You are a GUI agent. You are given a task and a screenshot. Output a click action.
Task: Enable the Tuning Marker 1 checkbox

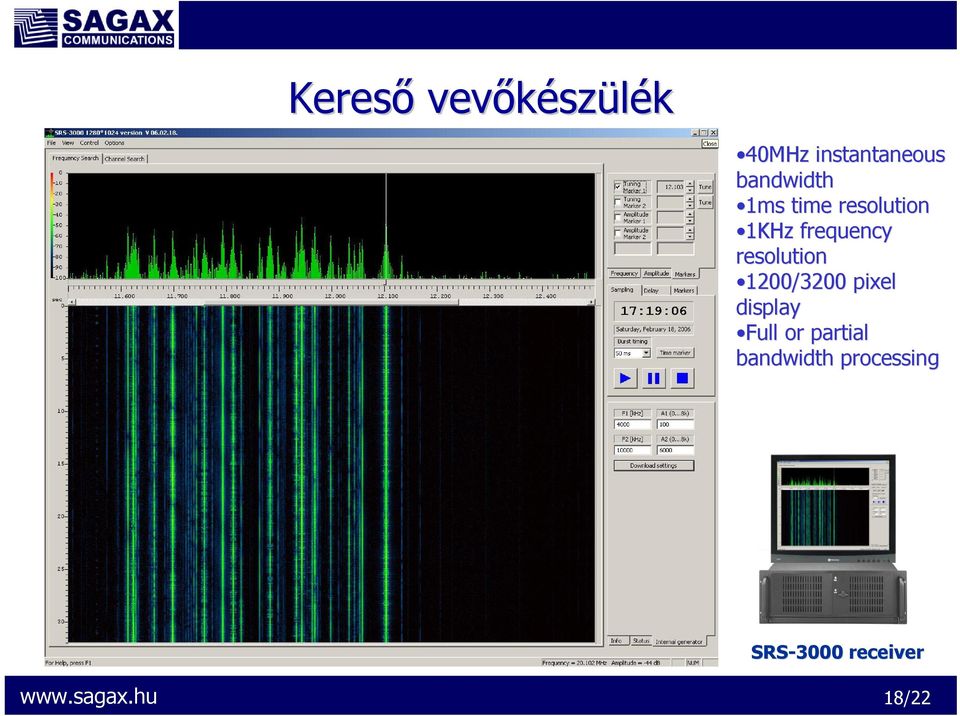tap(617, 187)
